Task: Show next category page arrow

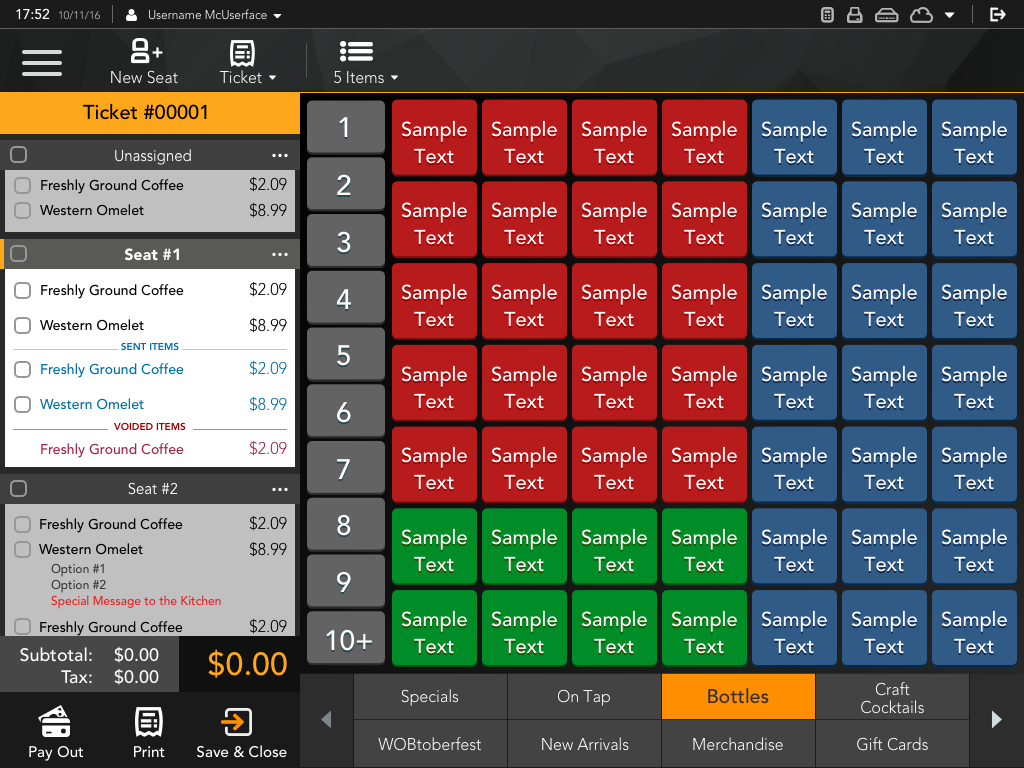Action: pos(997,720)
